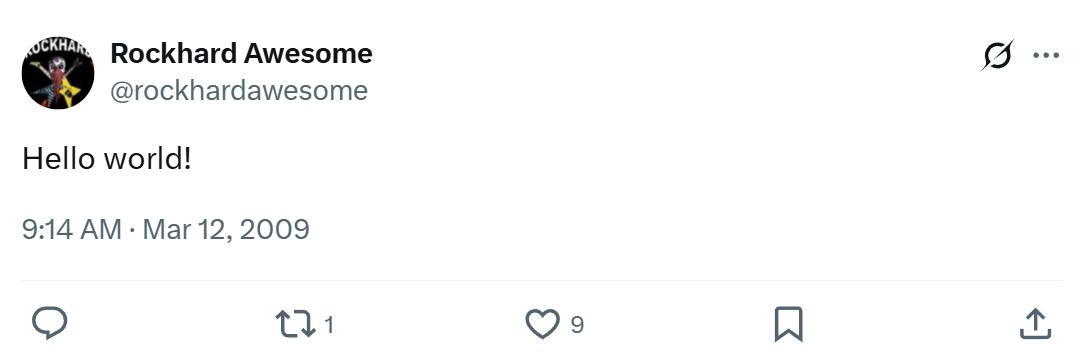The width and height of the screenshot is (1089, 364).
Task: Open the three-dot more options menu
Action: (1046, 55)
